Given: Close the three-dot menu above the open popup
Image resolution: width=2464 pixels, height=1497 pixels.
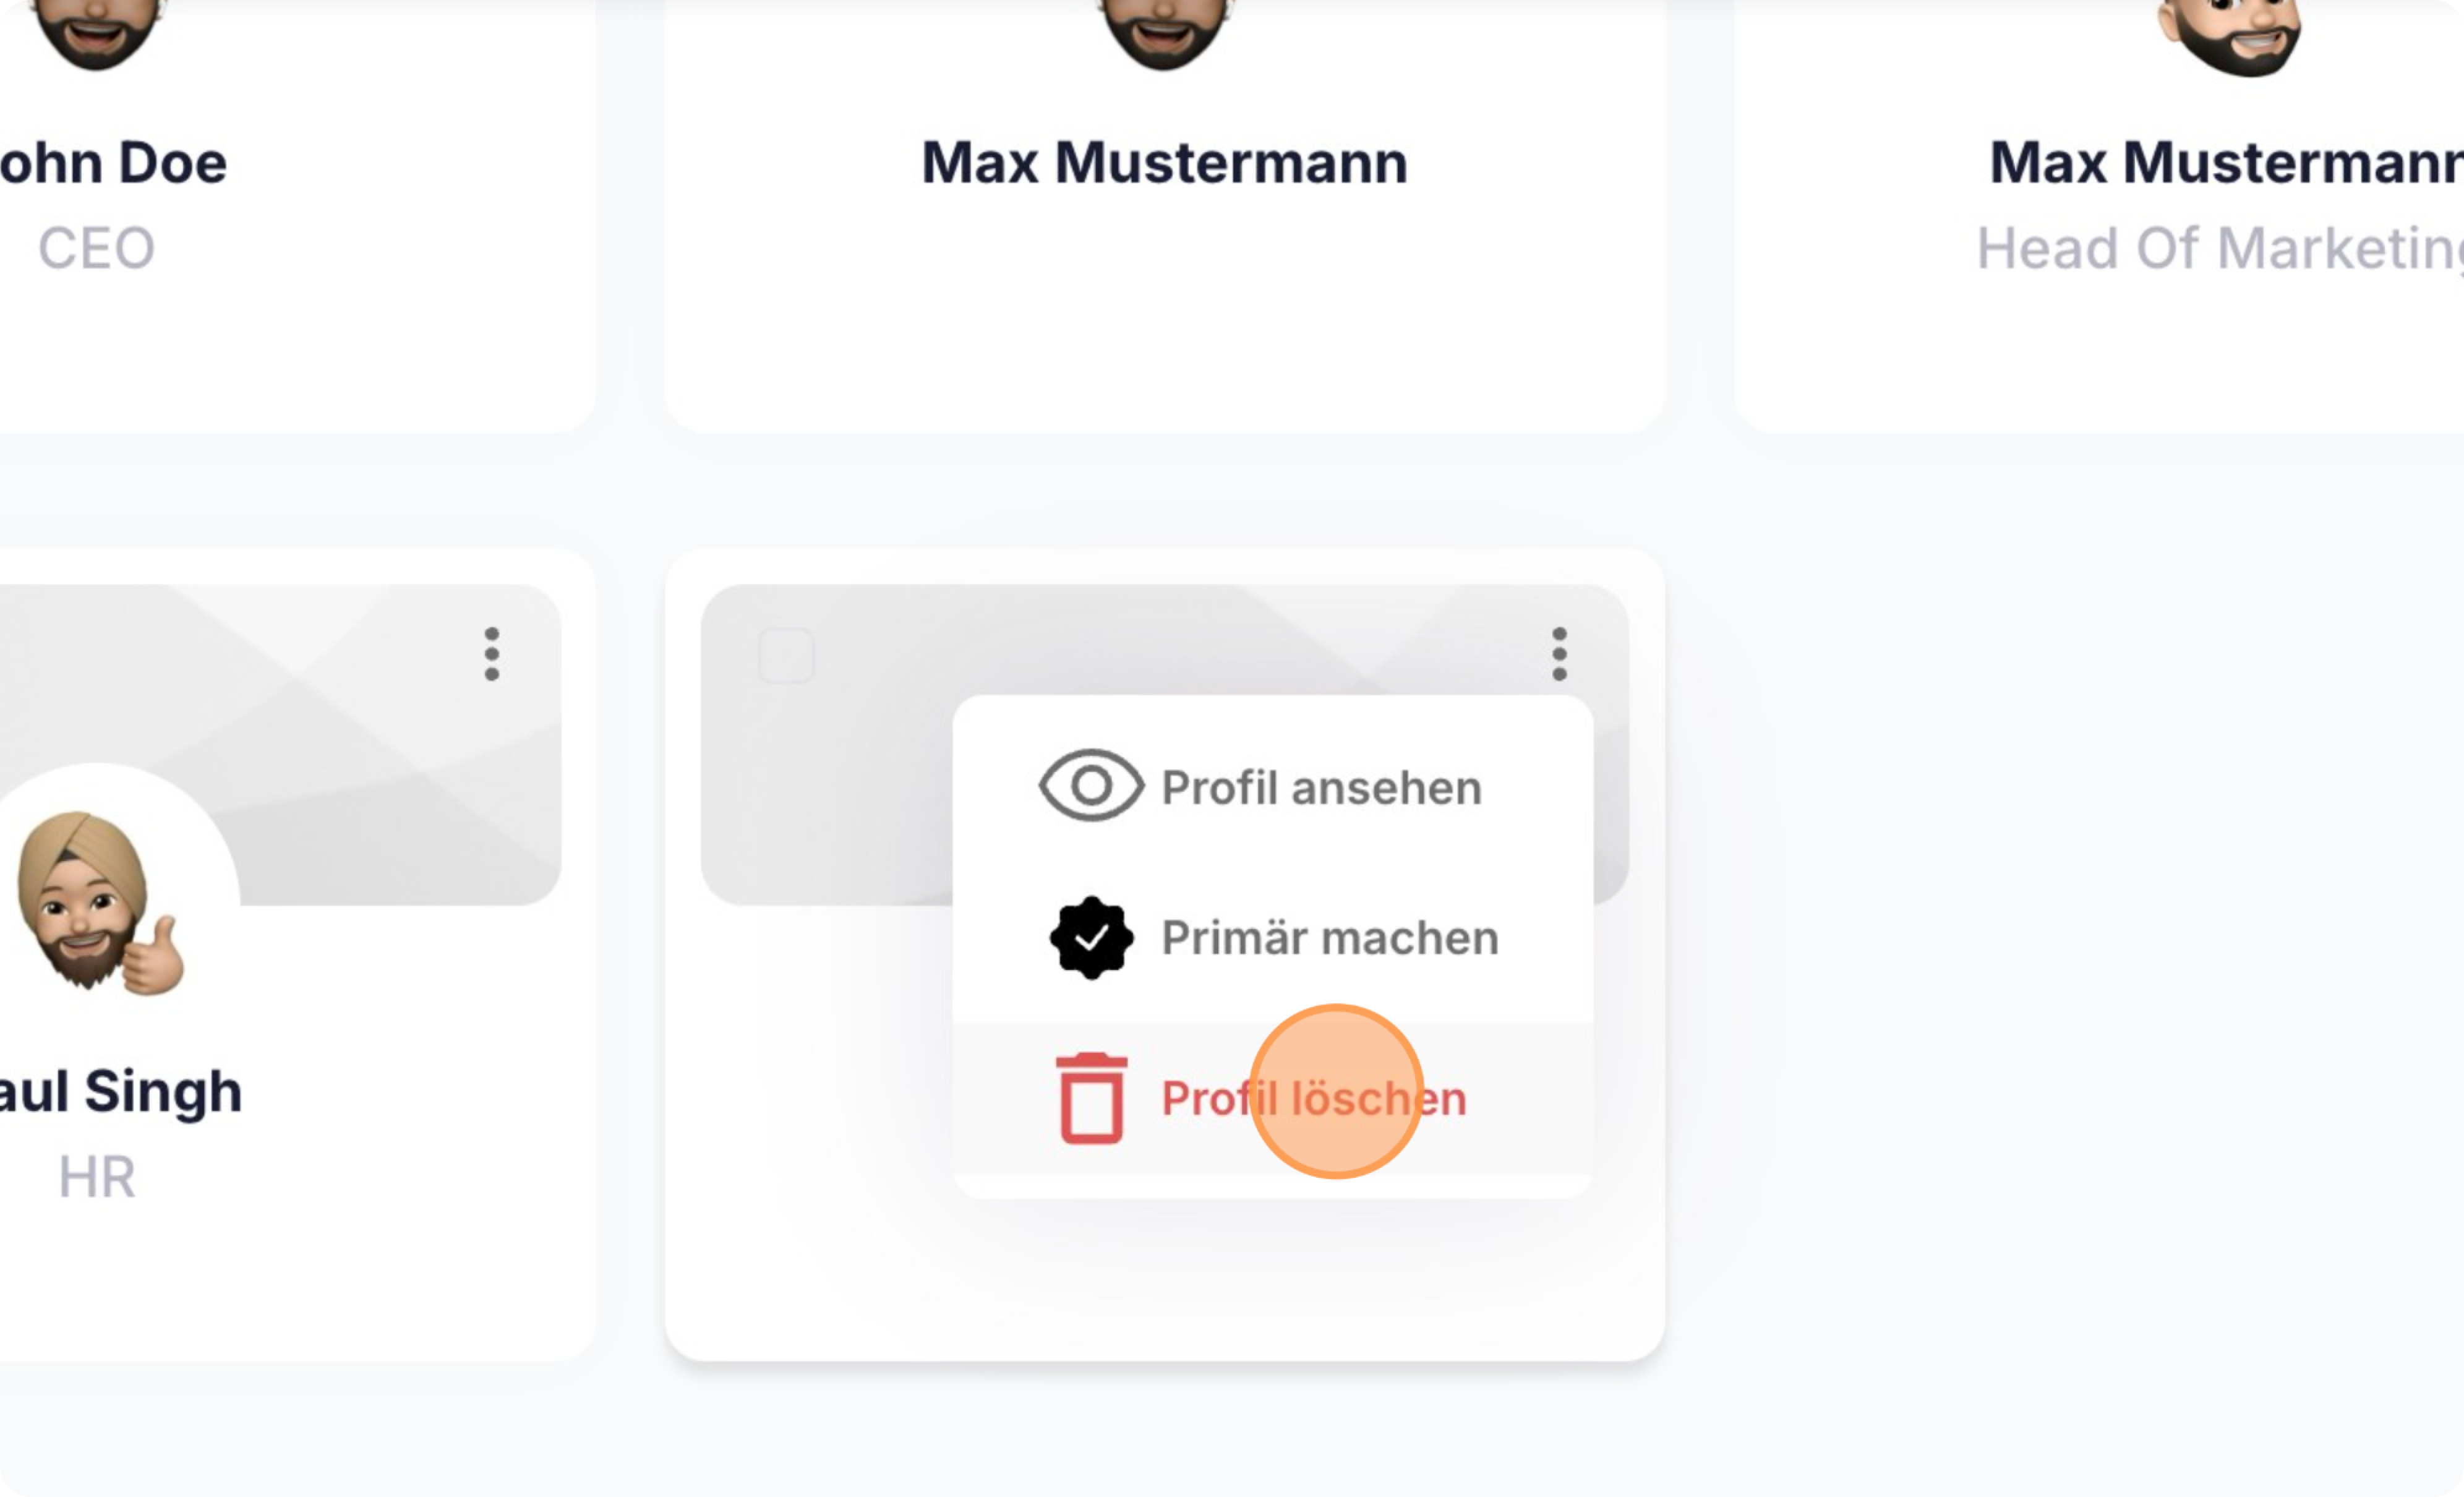Looking at the screenshot, I should pos(1558,655).
